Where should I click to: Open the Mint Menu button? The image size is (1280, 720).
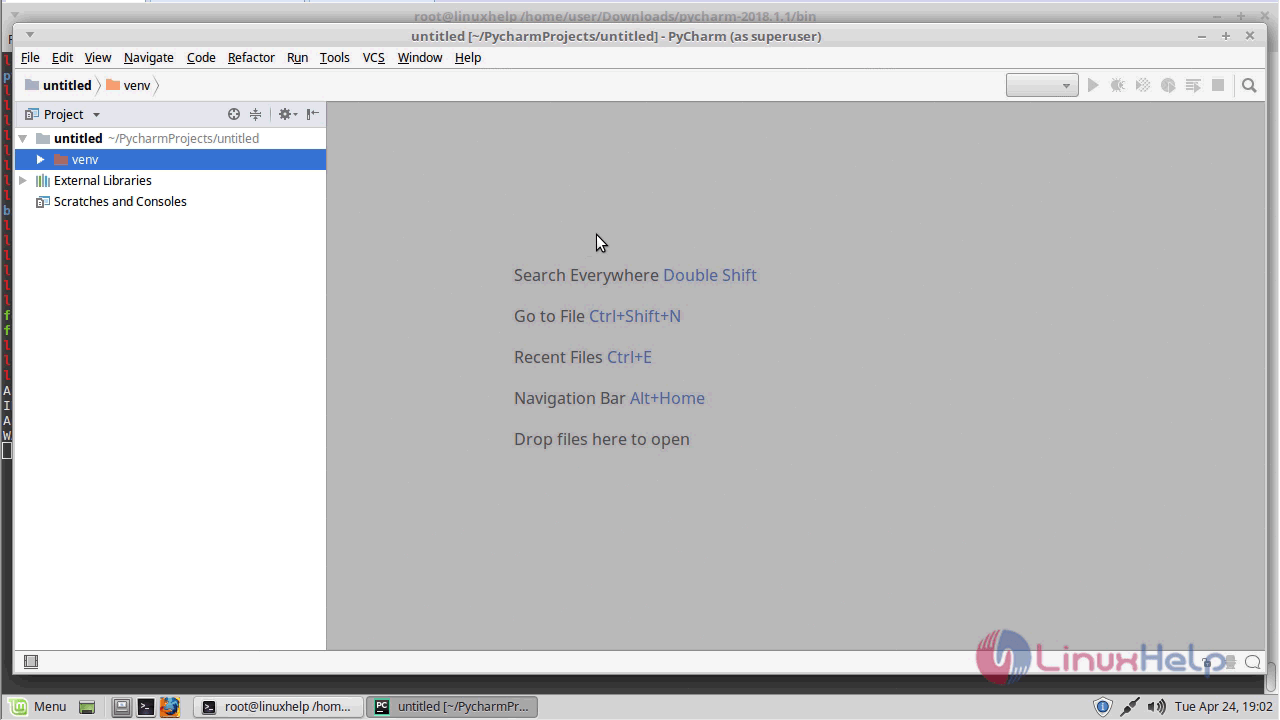(37, 706)
